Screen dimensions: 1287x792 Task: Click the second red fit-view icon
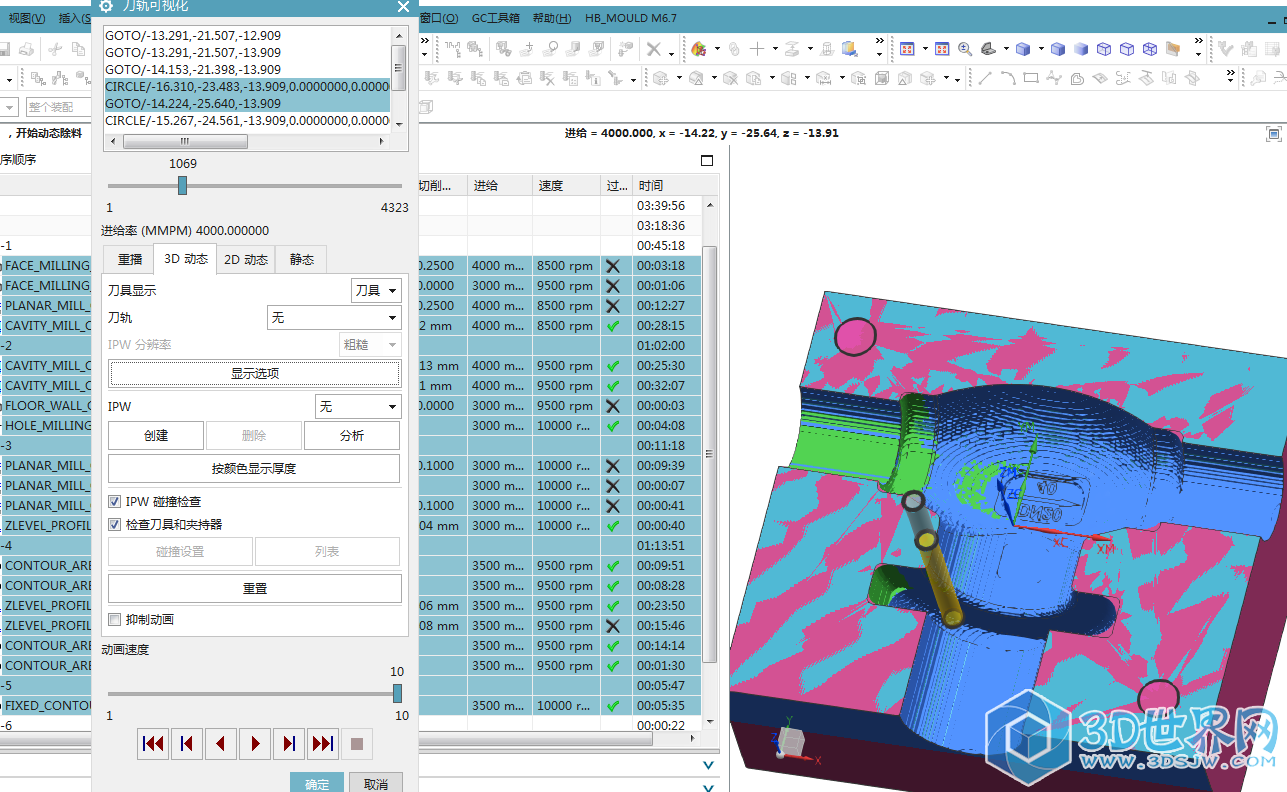(x=941, y=48)
